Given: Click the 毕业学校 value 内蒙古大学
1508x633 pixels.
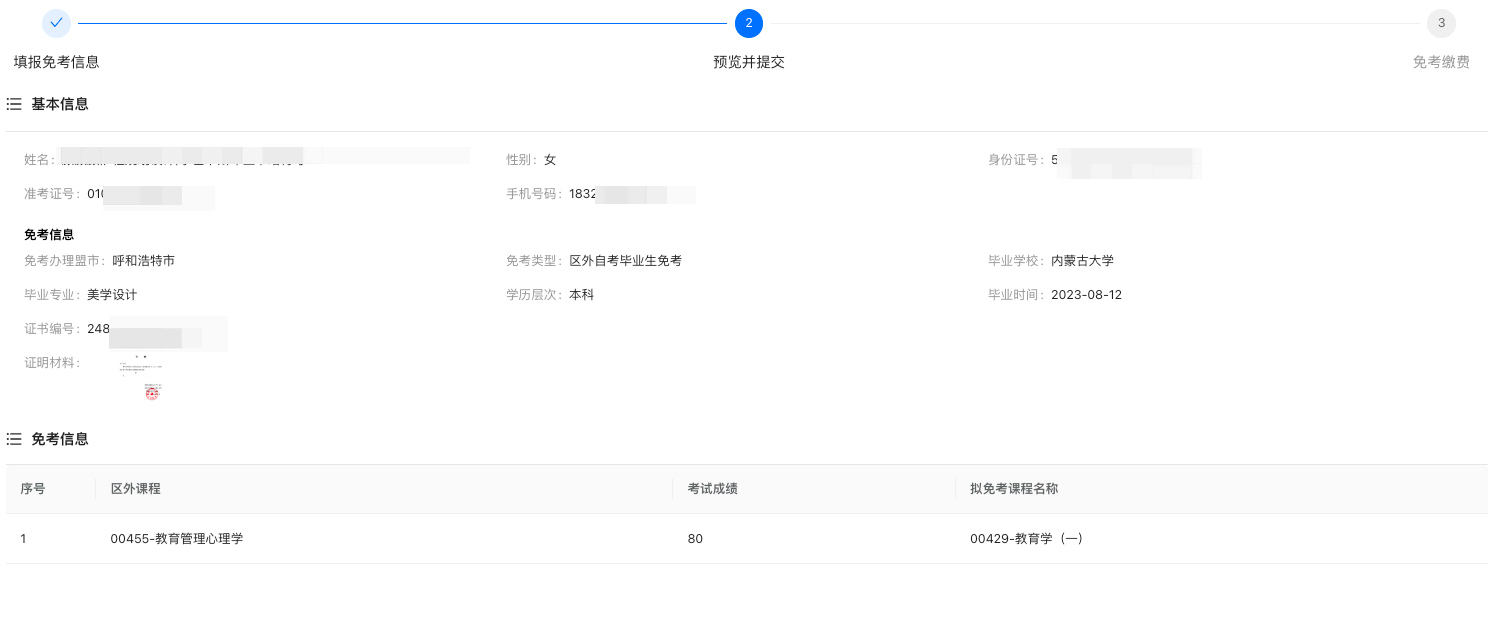Looking at the screenshot, I should point(1082,261).
